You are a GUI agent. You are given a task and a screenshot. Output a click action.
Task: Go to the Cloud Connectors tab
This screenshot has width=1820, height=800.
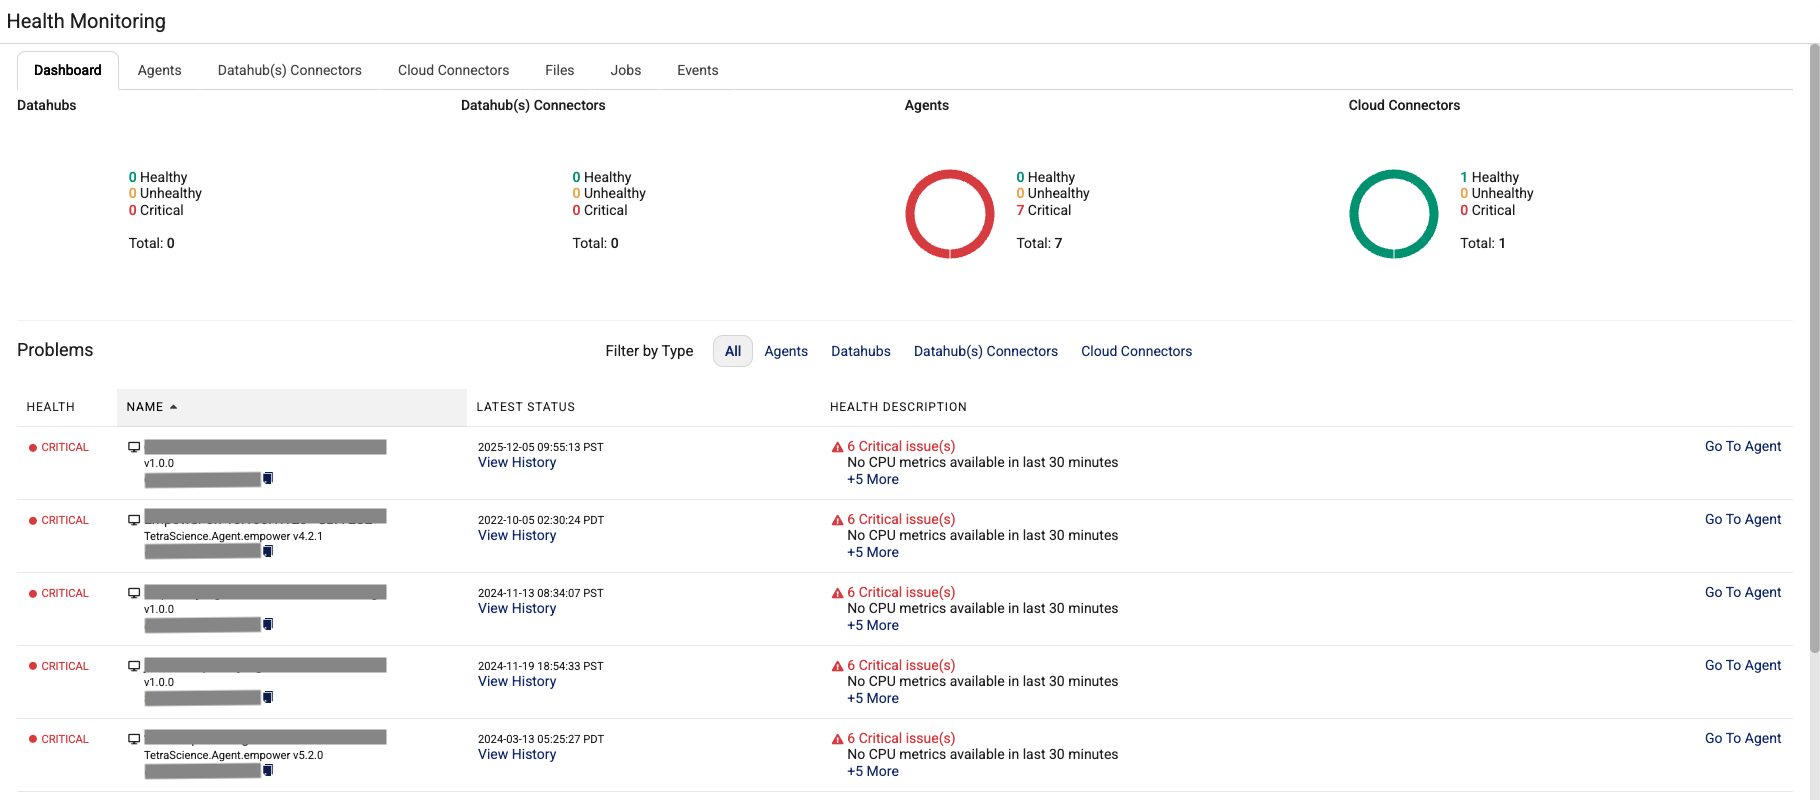pos(454,70)
